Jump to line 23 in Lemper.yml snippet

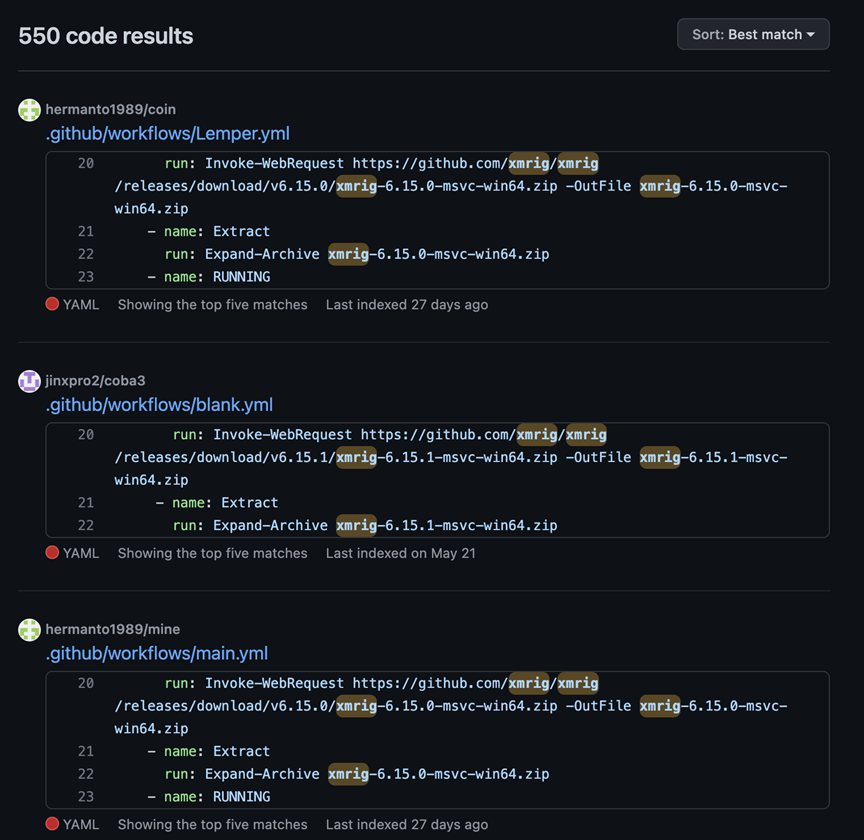[x=86, y=277]
